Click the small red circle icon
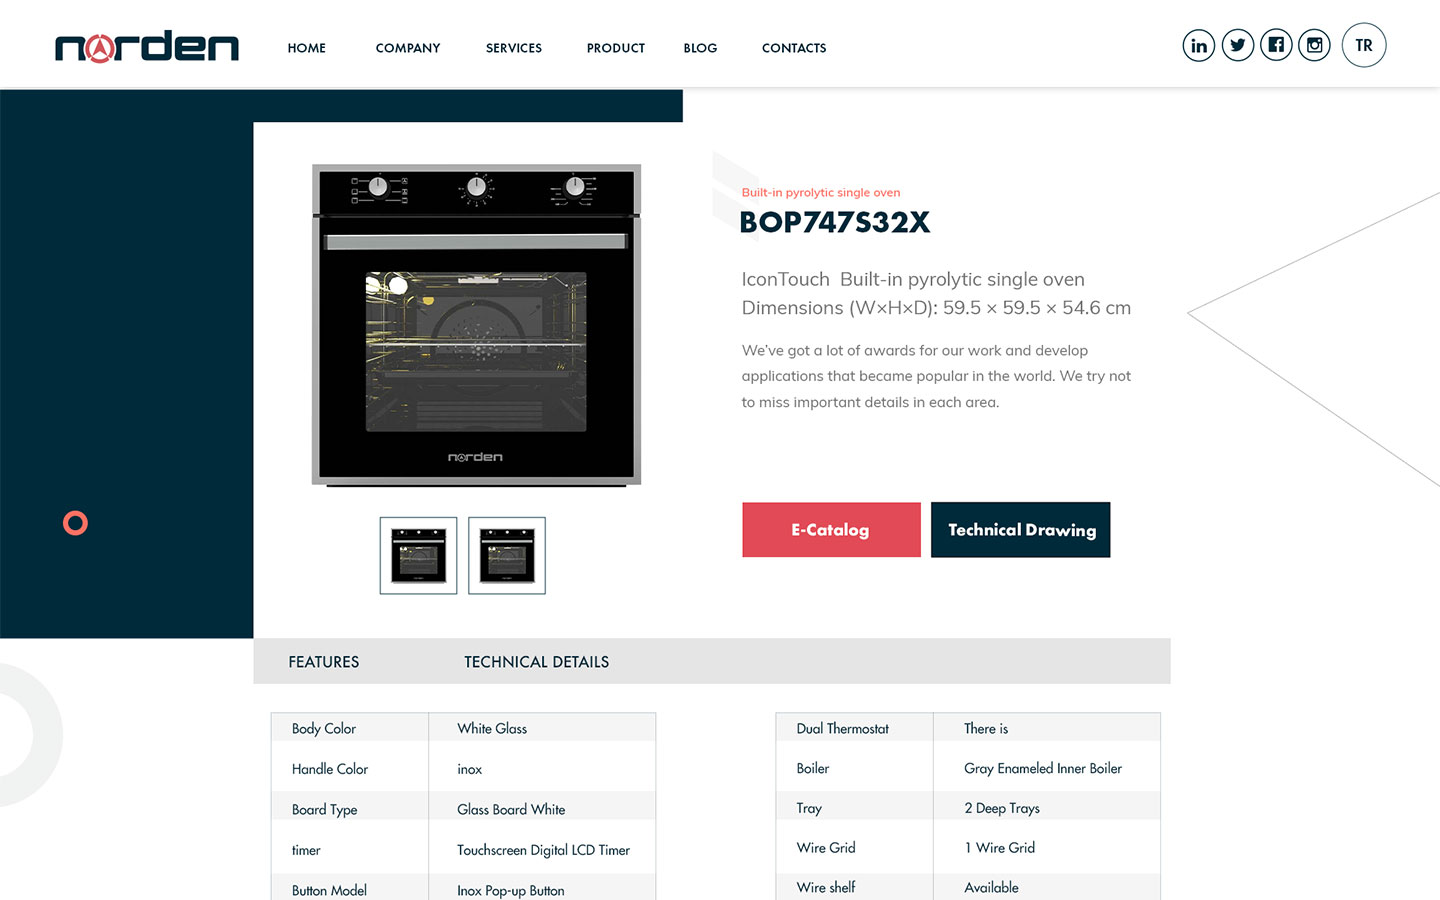 click(x=75, y=523)
